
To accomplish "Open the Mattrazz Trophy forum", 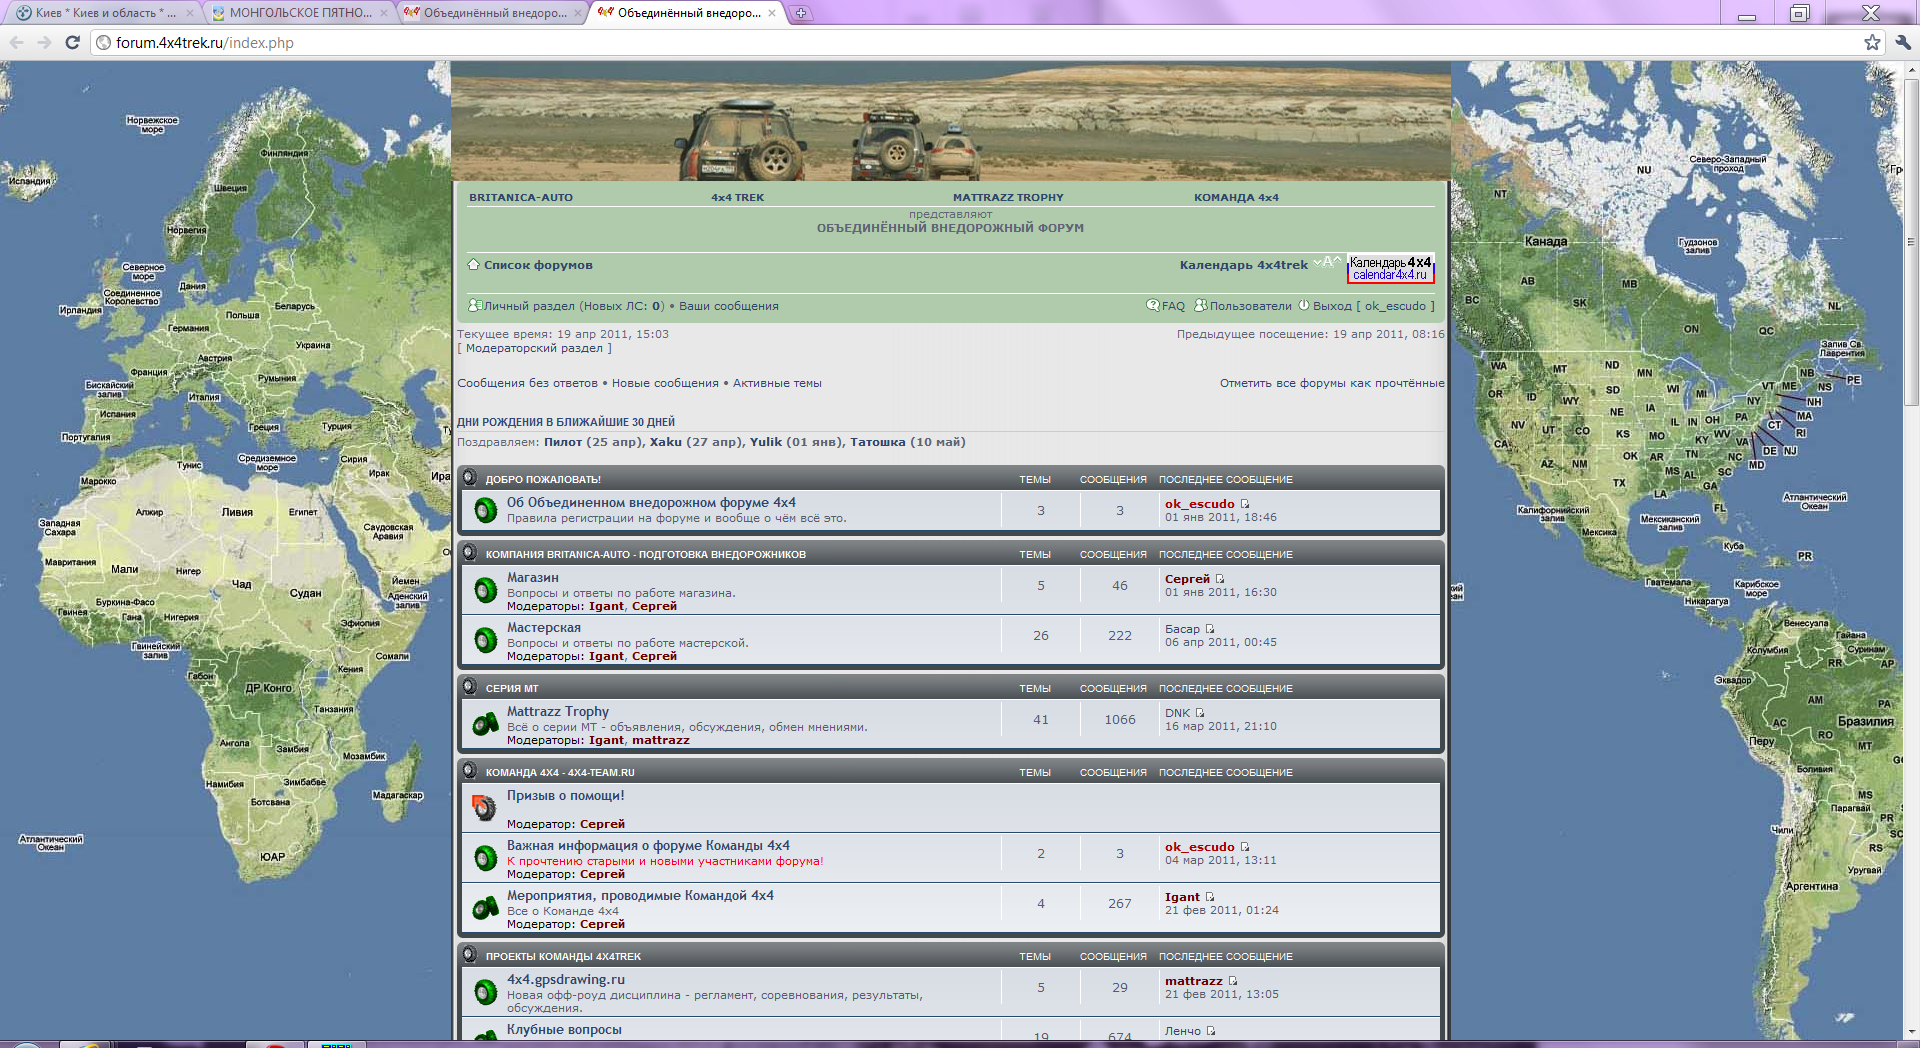I will click(x=557, y=711).
